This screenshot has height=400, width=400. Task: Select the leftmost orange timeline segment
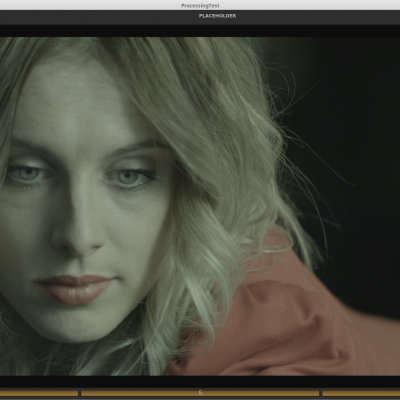click(39, 393)
